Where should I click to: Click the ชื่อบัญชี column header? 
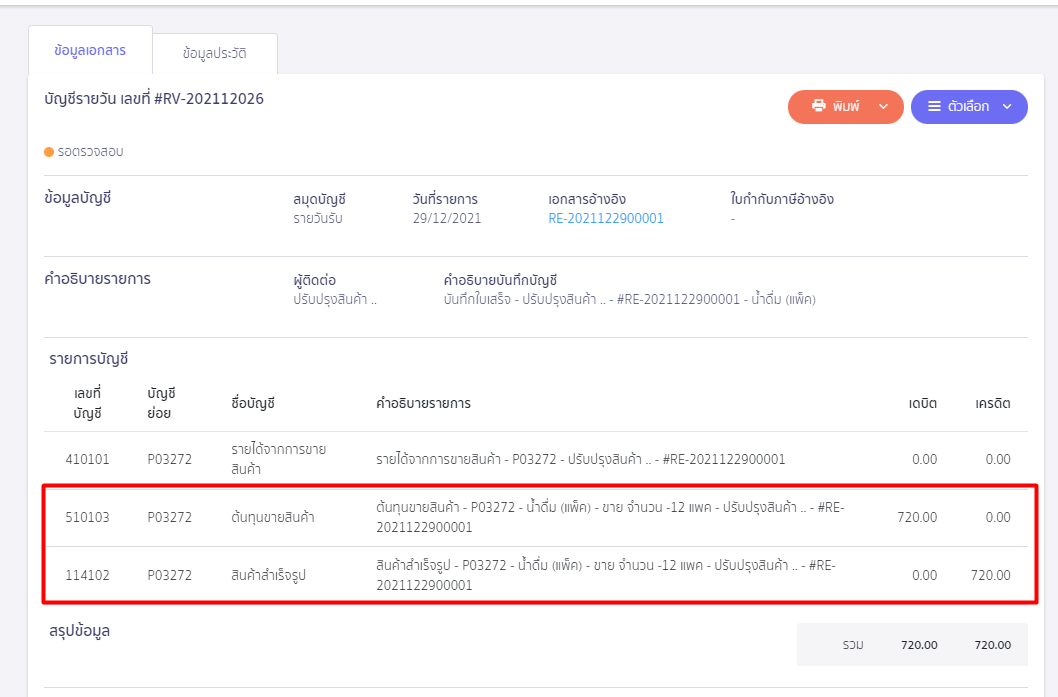(x=253, y=403)
